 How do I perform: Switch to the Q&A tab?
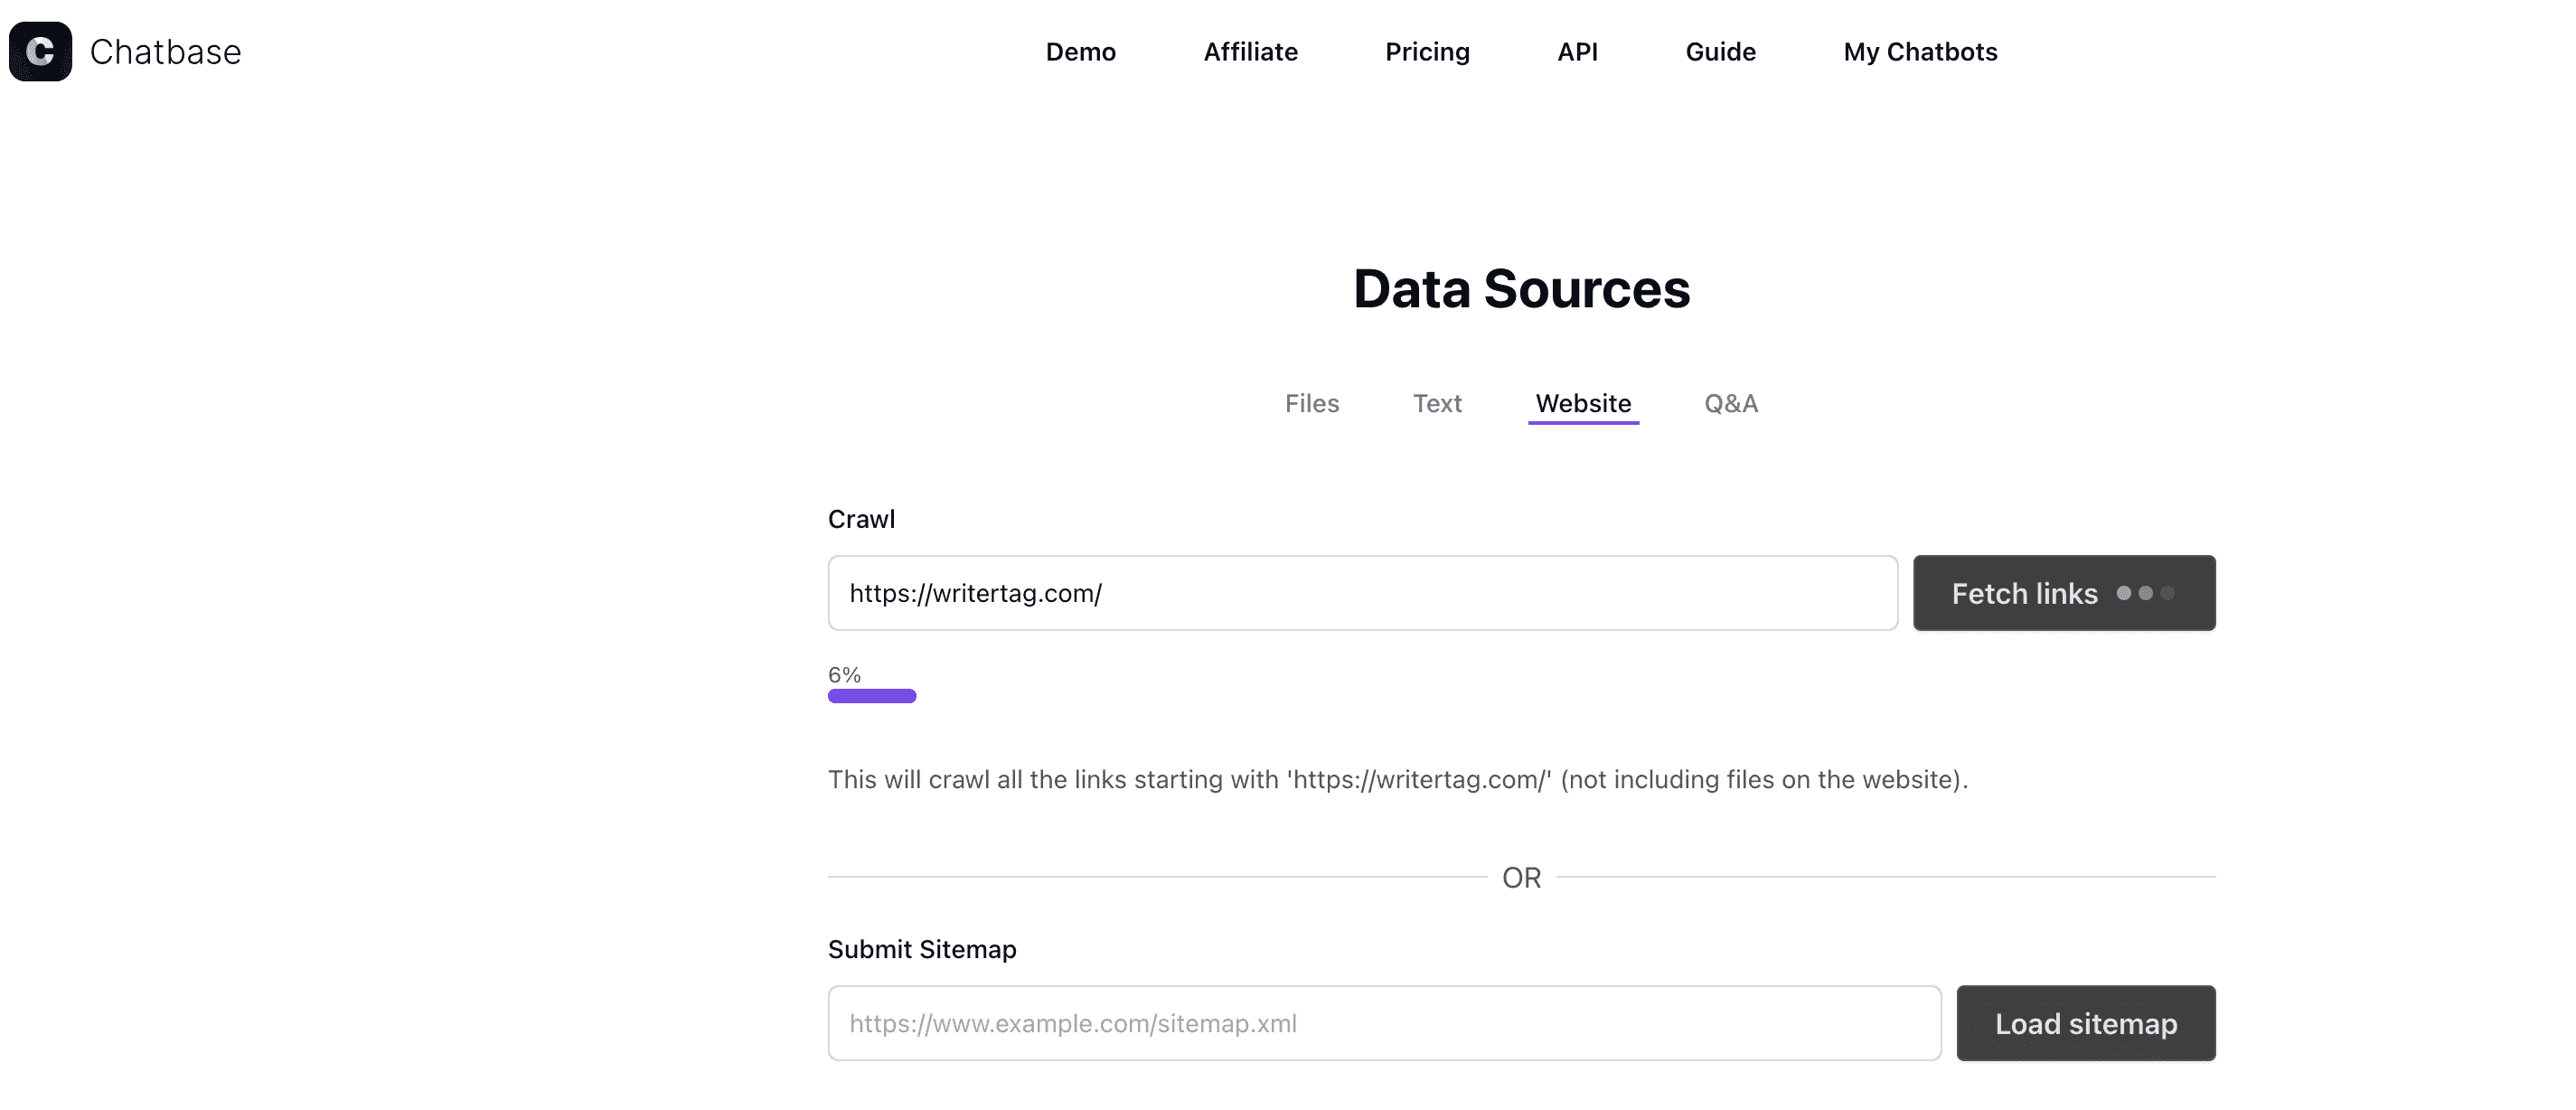[1730, 403]
